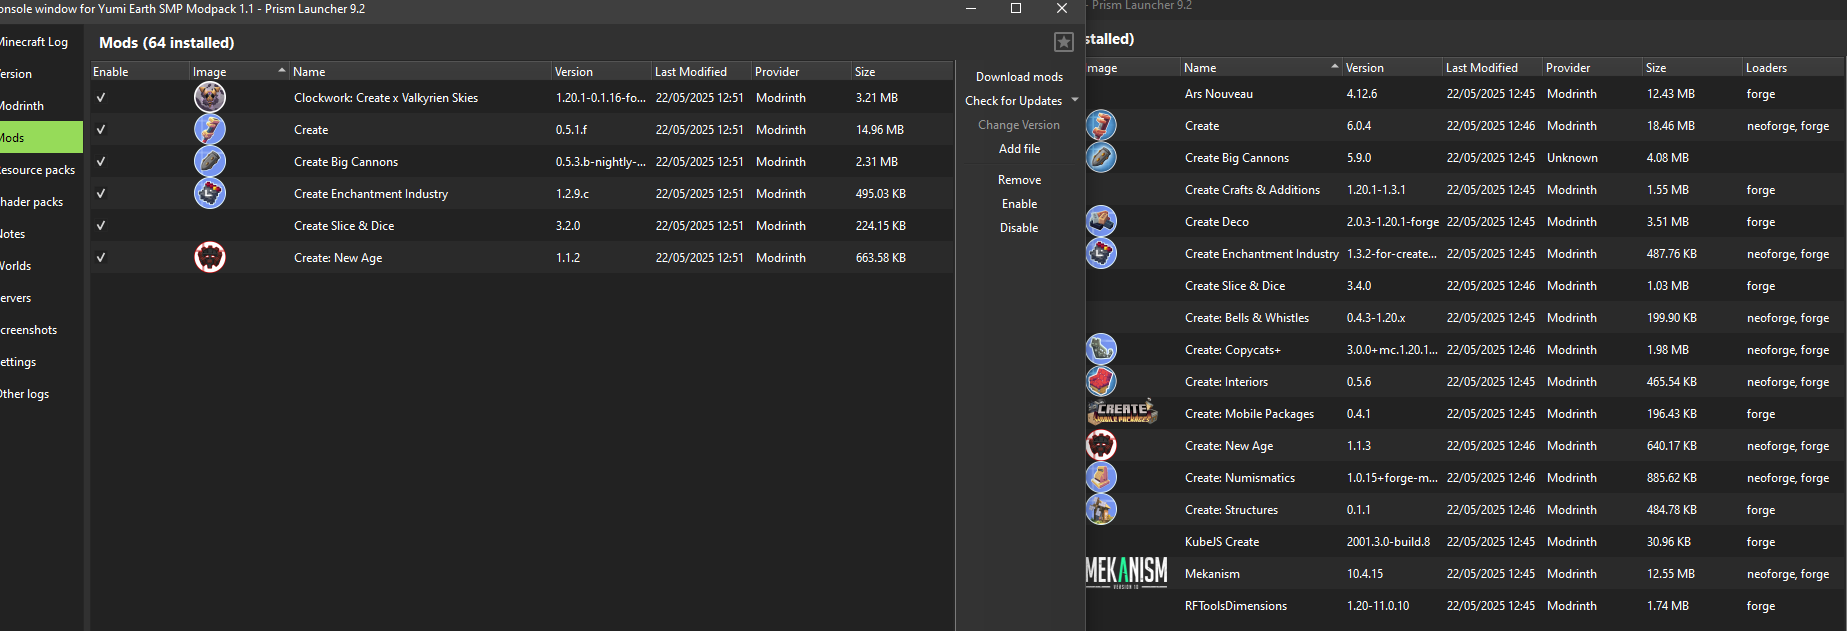Disable Create Big Cannons via its checkbox
Screen dimensions: 1847x631
coord(101,161)
